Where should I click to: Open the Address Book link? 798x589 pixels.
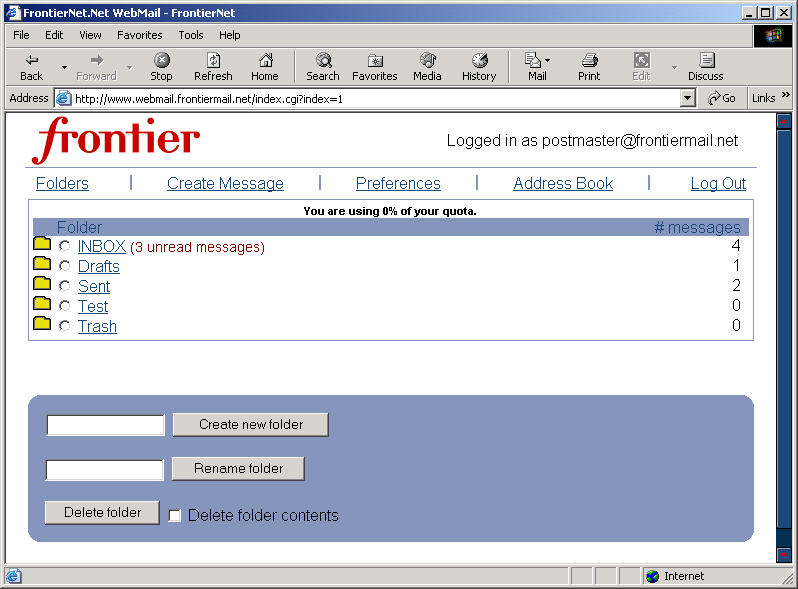tap(563, 183)
